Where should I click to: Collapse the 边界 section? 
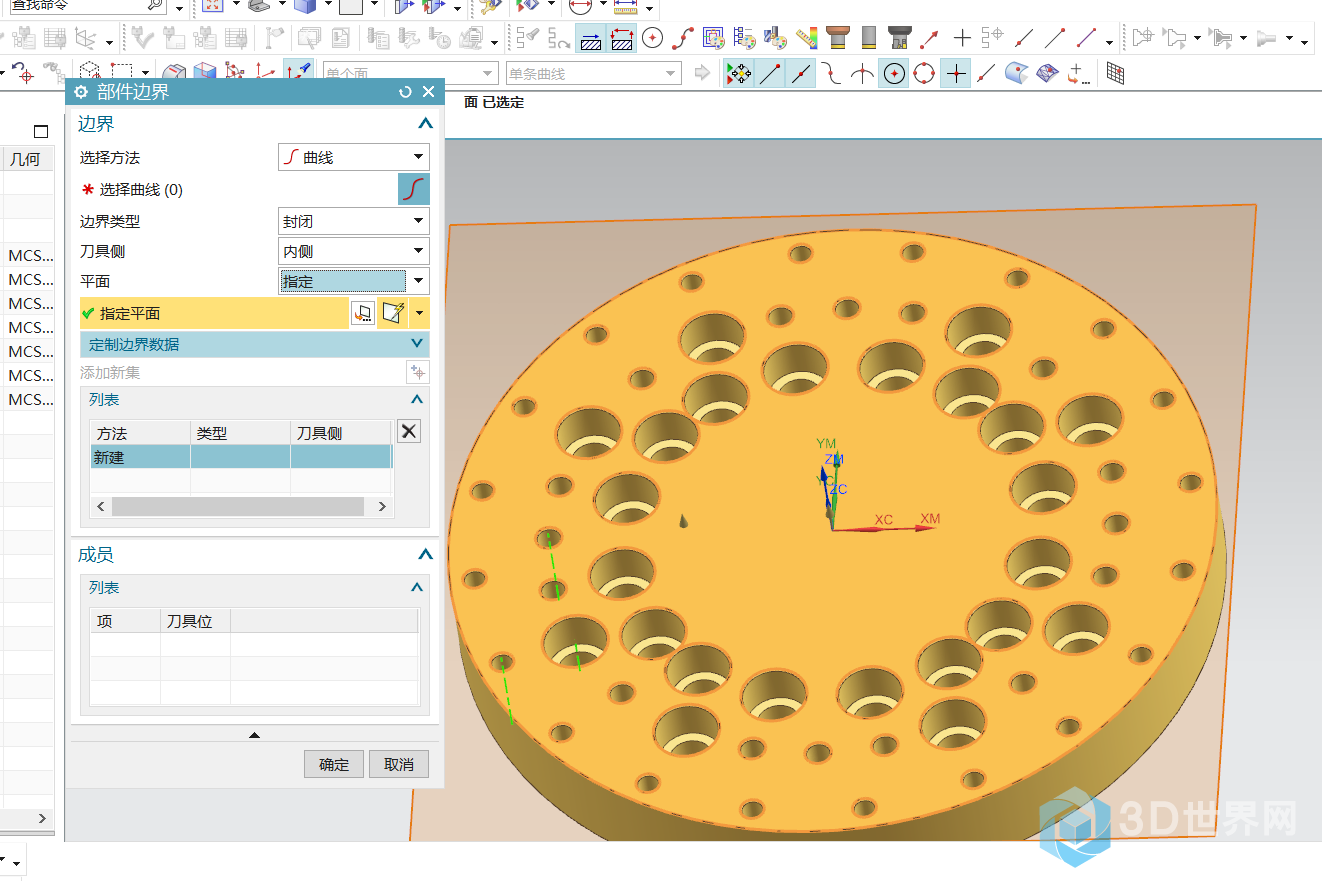pos(425,124)
